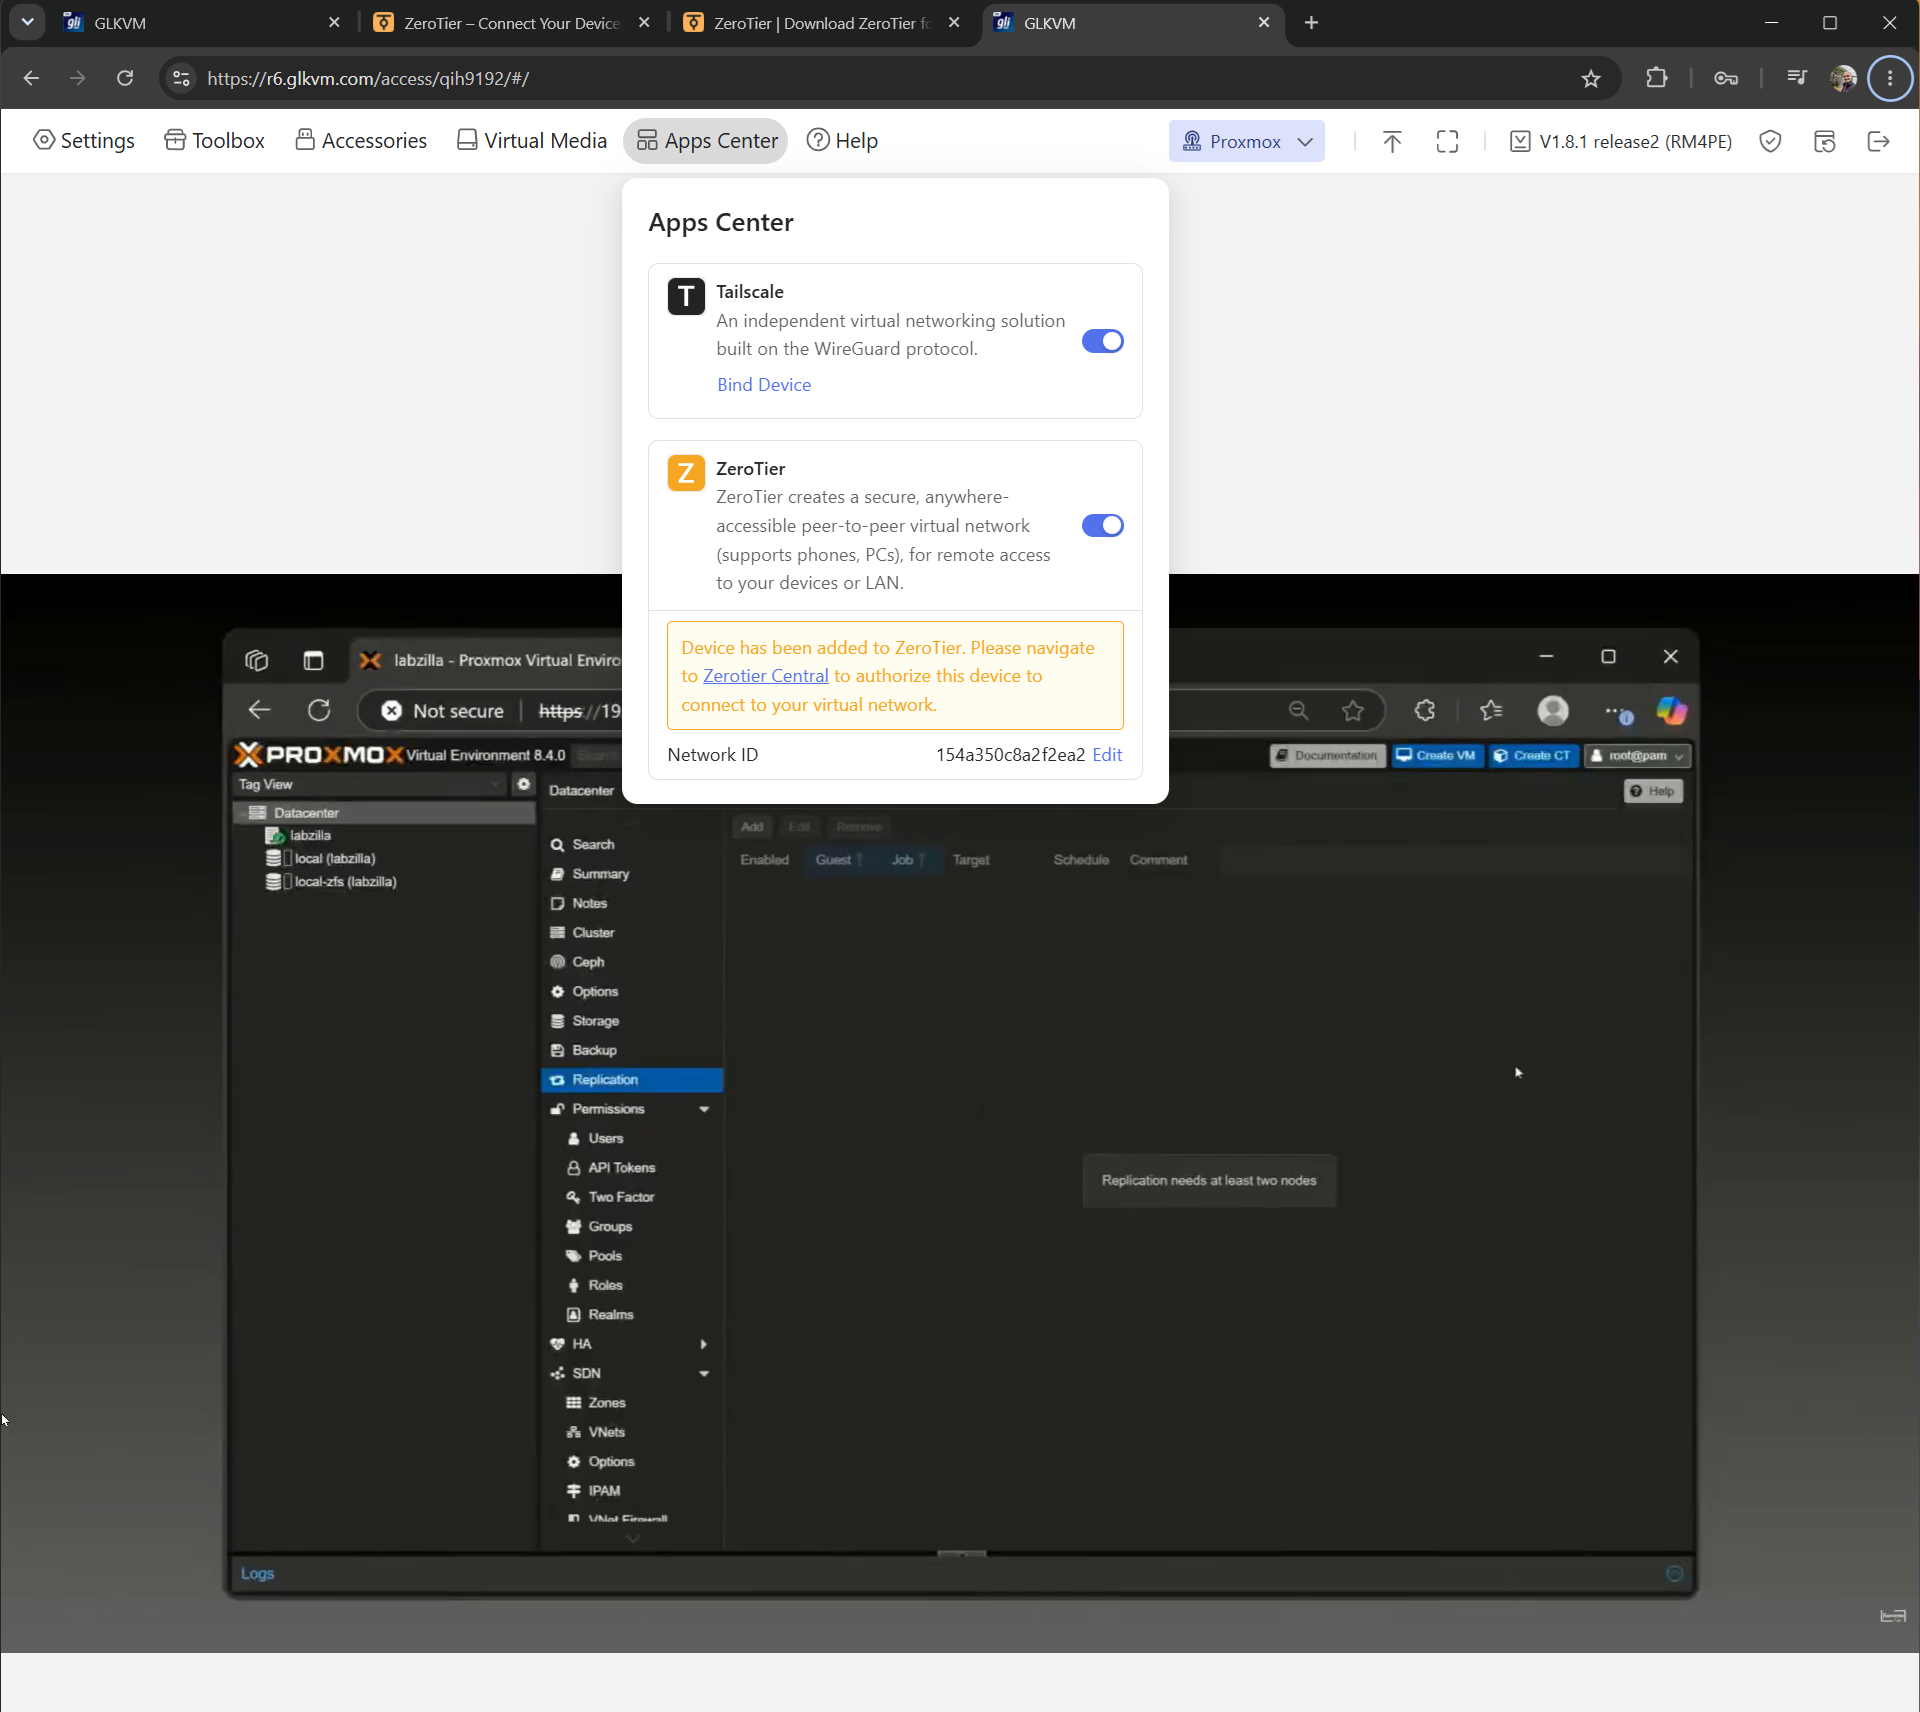Click the ZeroTier app icon

coord(686,473)
